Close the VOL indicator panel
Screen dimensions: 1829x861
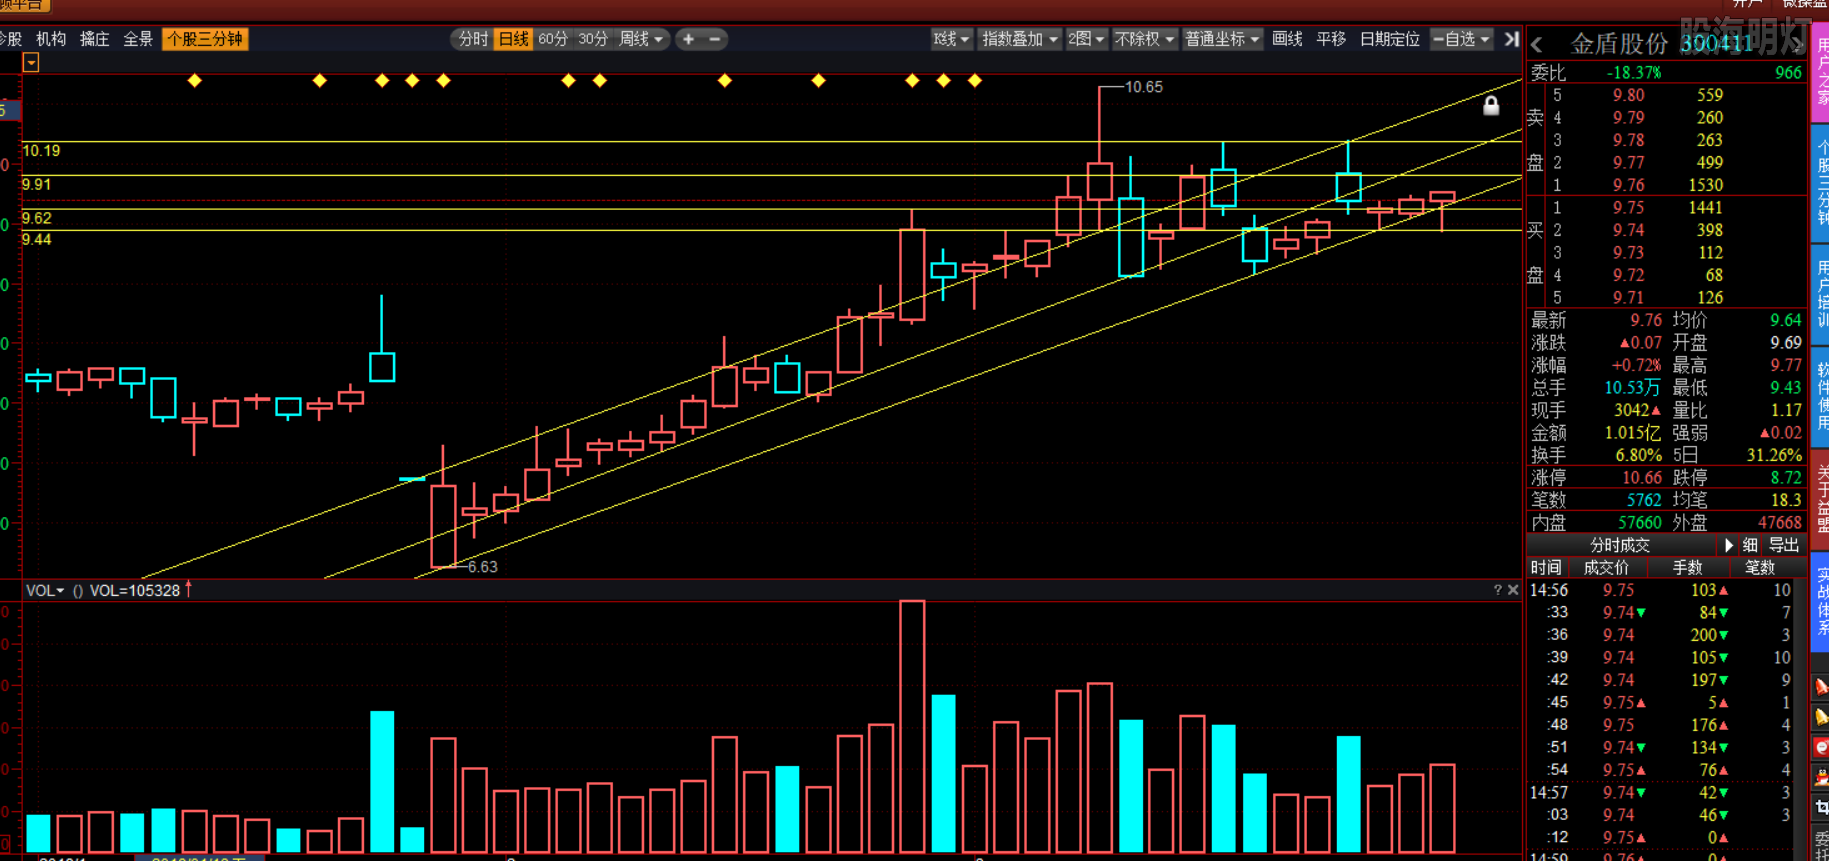point(1513,590)
